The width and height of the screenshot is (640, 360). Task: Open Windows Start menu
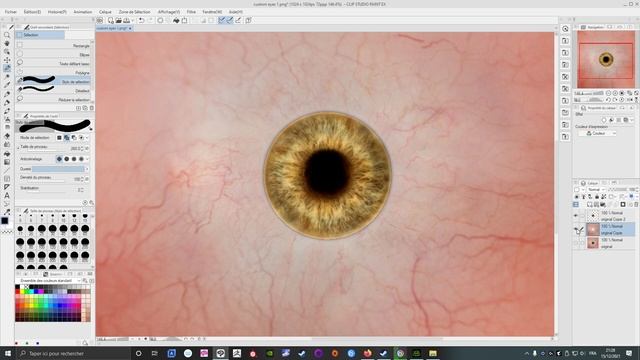7,353
